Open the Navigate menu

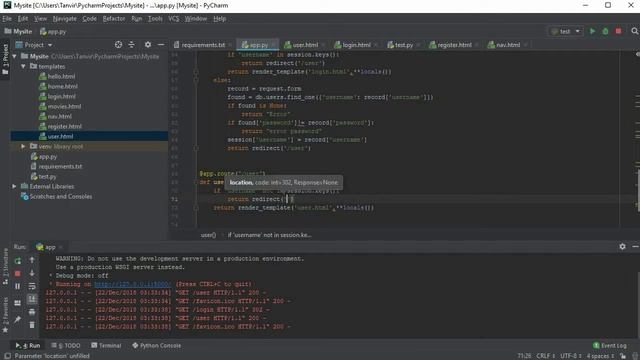[x=64, y=19]
